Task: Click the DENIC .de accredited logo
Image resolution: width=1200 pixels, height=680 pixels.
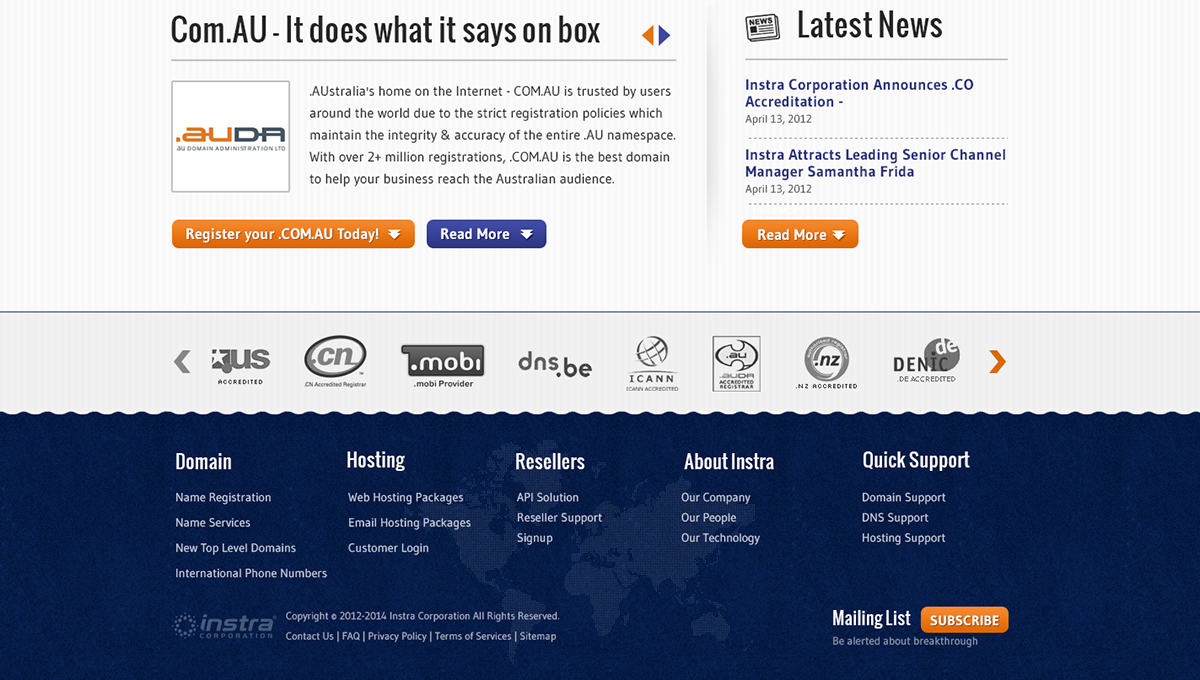Action: click(926, 361)
